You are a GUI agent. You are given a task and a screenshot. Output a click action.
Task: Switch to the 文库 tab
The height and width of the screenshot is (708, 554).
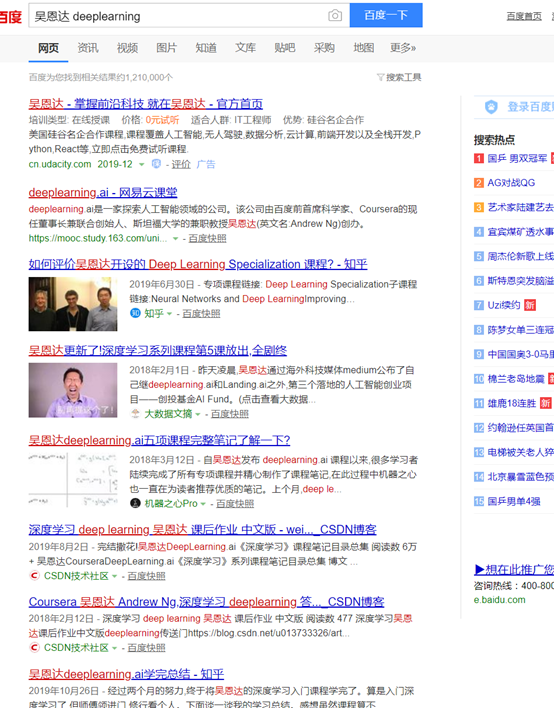tap(245, 48)
